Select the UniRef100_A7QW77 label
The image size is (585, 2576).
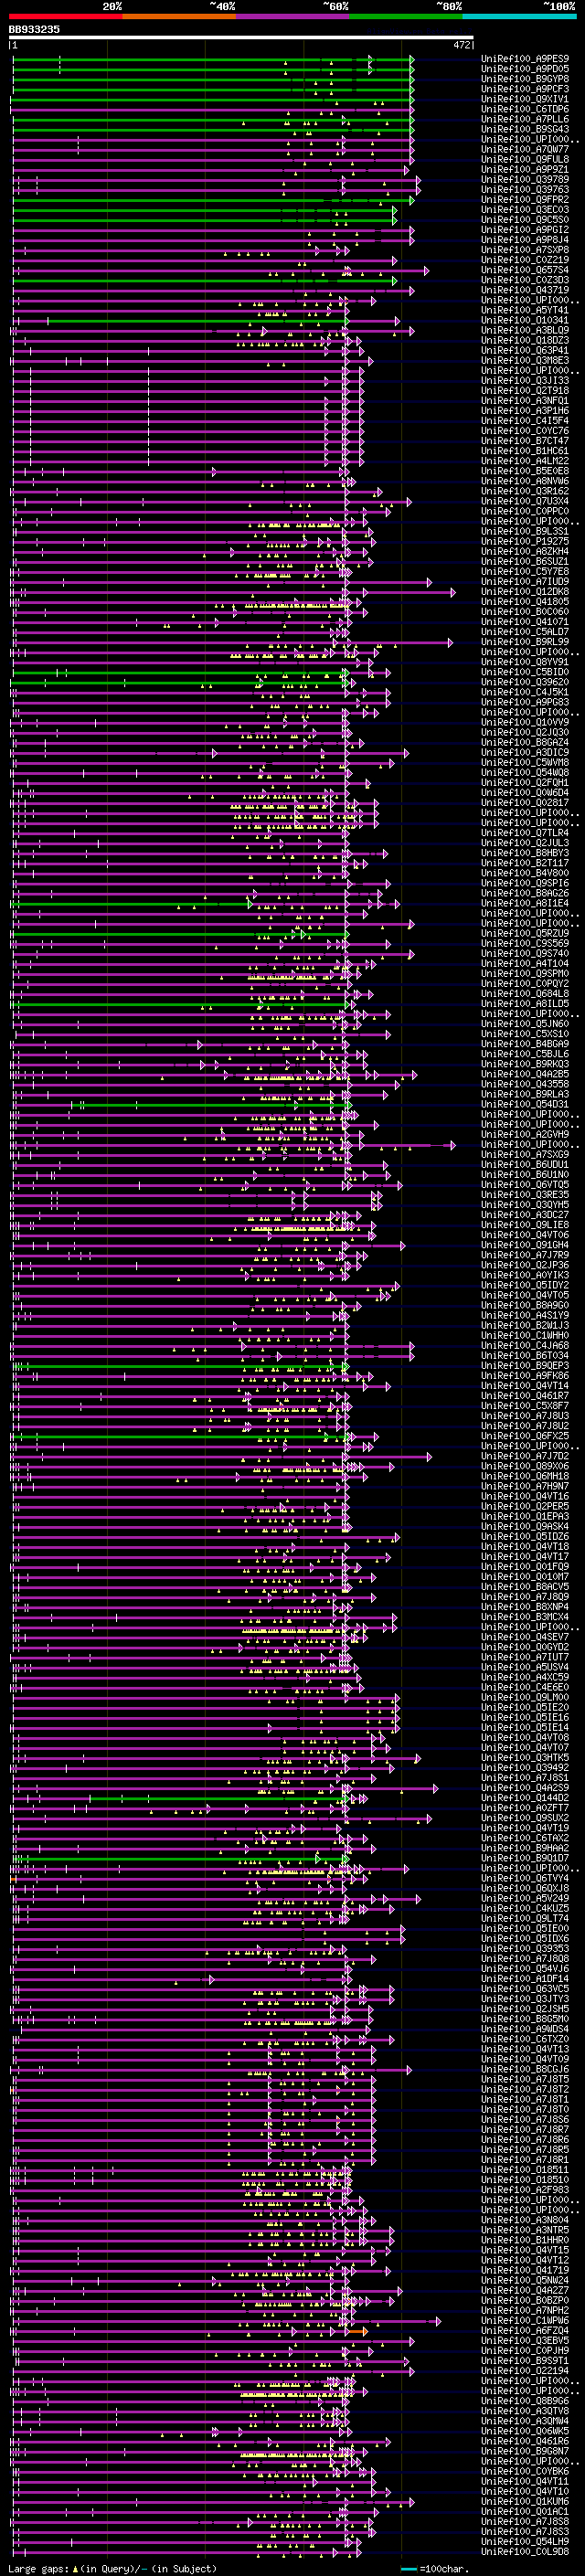click(x=525, y=149)
